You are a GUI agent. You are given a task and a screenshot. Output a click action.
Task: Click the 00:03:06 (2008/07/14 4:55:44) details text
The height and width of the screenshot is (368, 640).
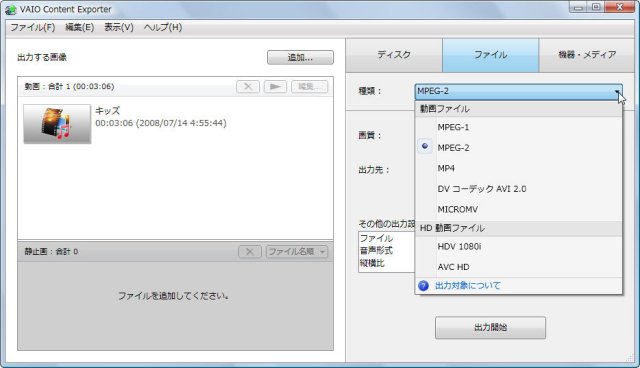click(x=161, y=123)
